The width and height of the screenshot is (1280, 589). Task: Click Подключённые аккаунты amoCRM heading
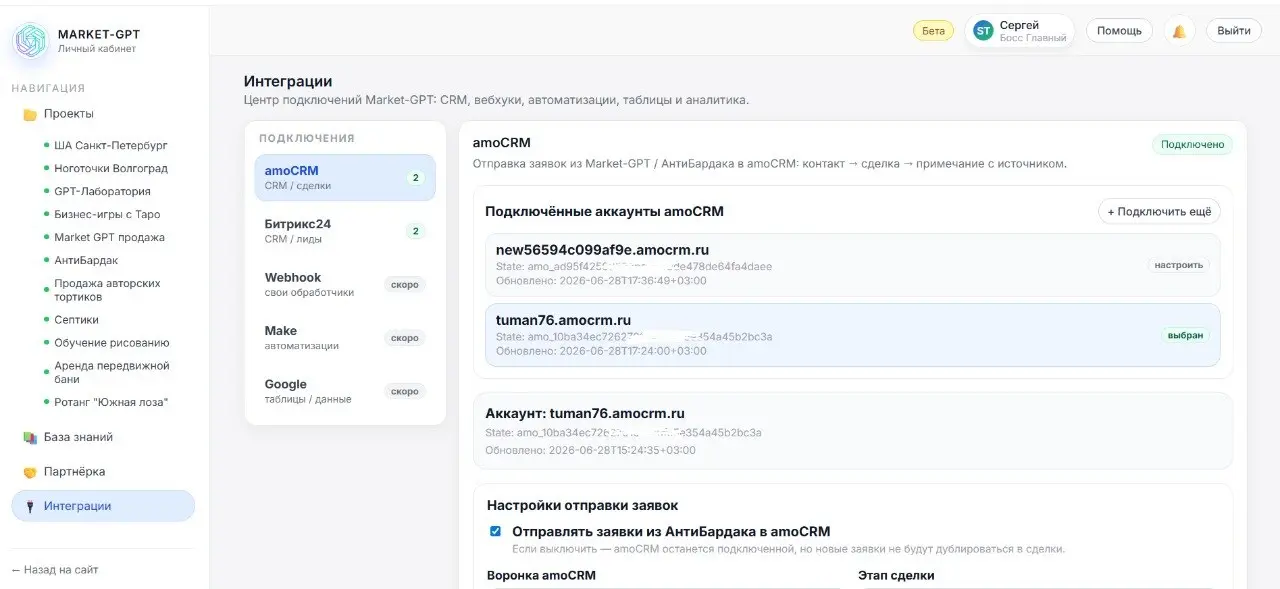(604, 211)
